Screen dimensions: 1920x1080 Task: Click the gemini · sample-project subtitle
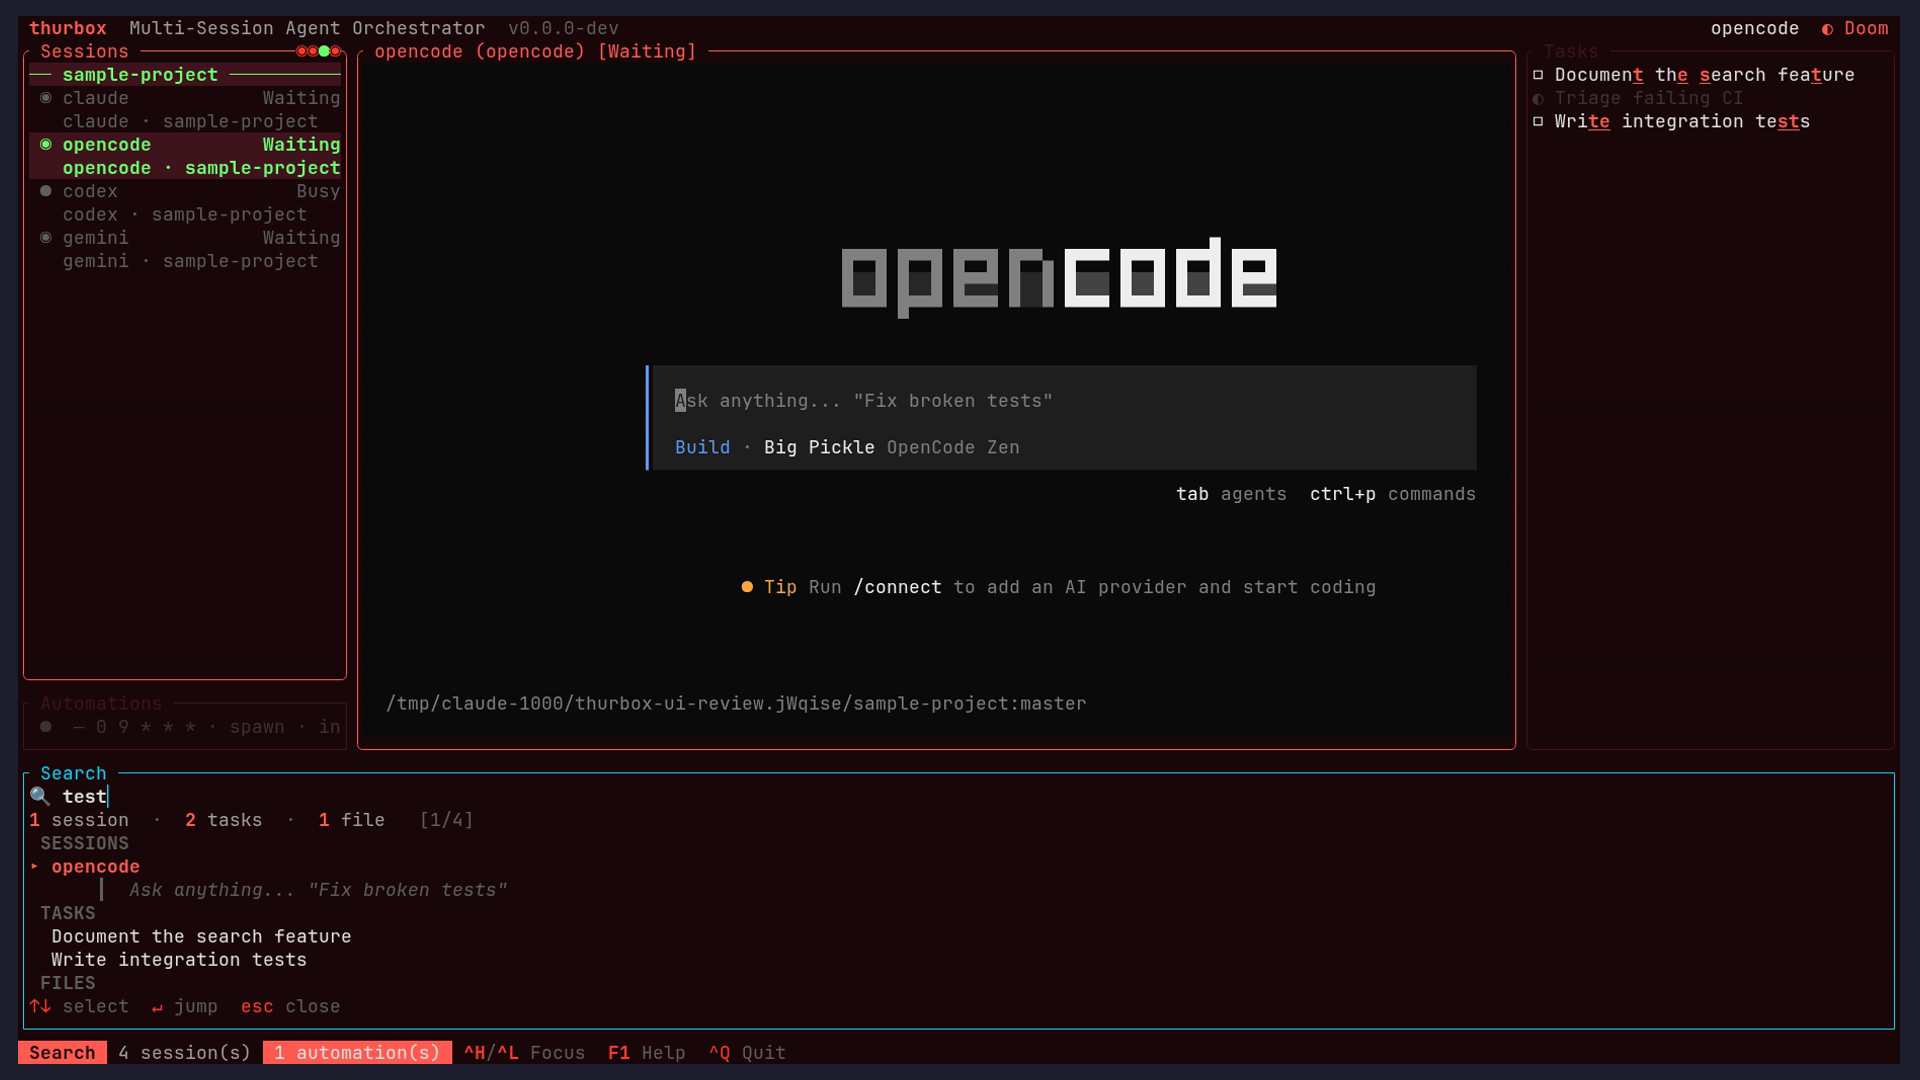point(190,262)
